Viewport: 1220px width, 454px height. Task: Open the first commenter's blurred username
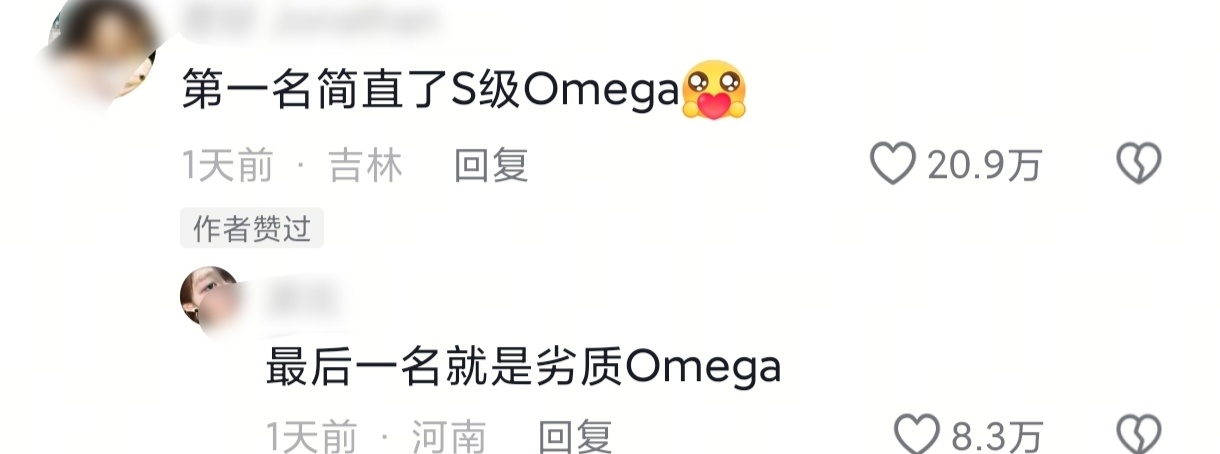[315, 17]
